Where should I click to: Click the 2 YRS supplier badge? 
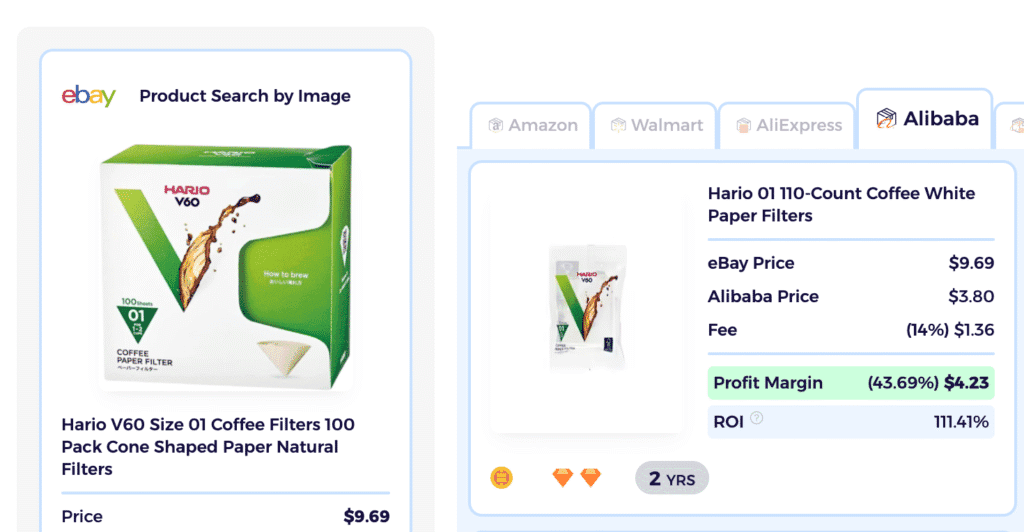[672, 478]
